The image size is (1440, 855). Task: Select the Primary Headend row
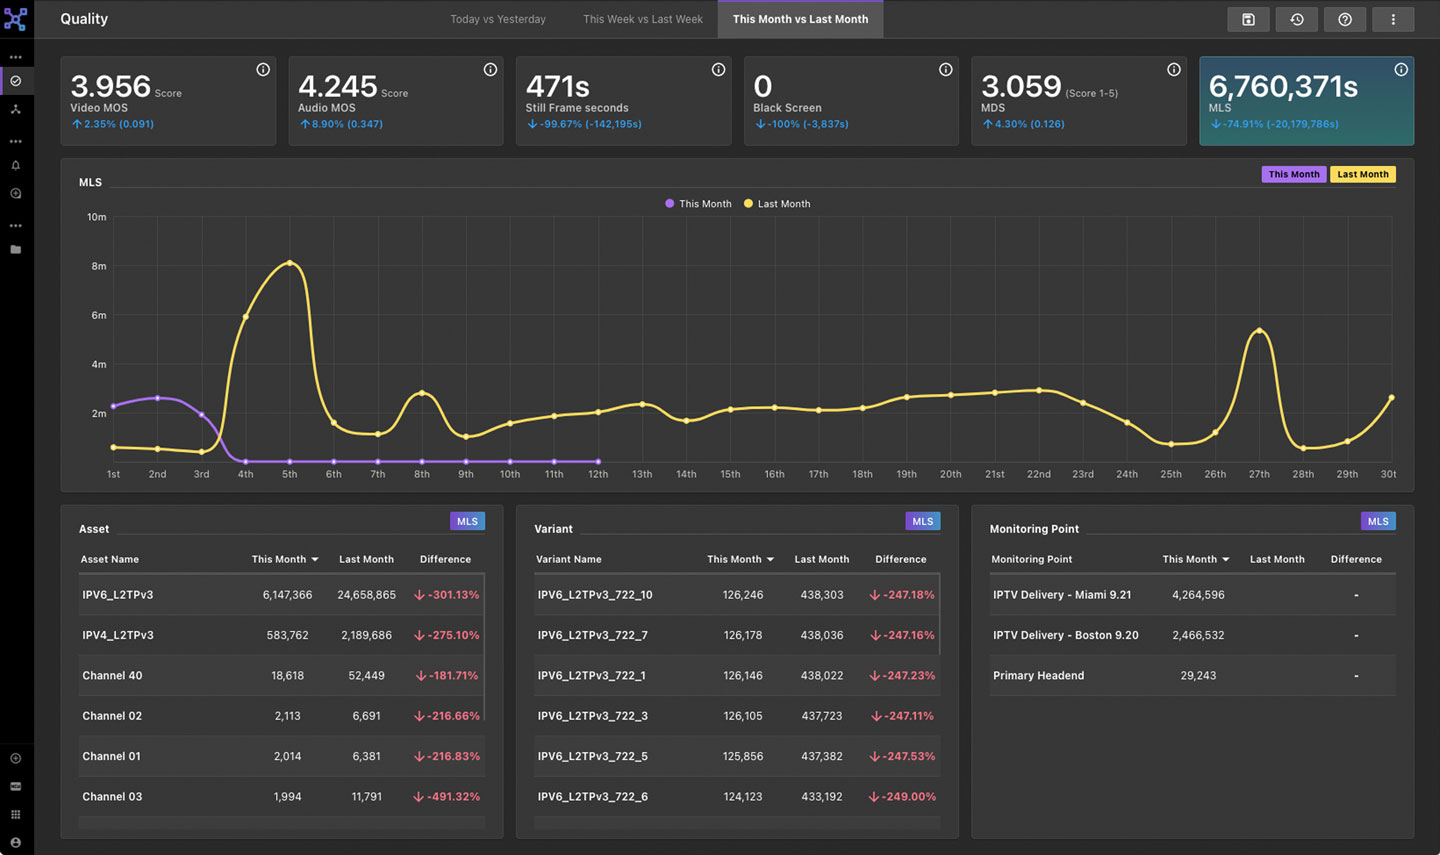click(x=1193, y=676)
